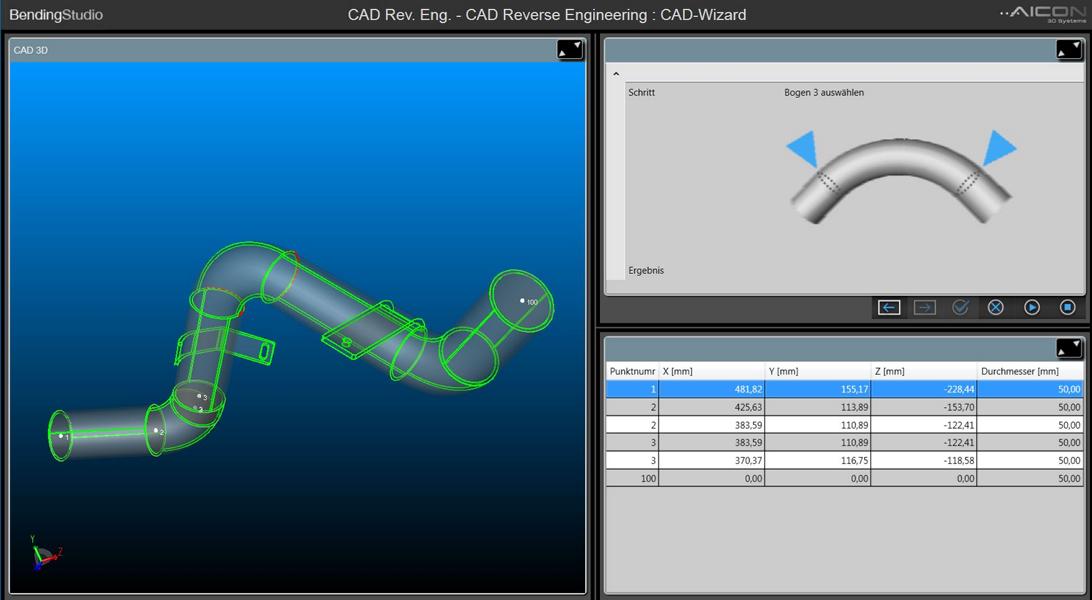Select point marker 1 in 3D view
The image size is (1092, 600).
tap(61, 436)
